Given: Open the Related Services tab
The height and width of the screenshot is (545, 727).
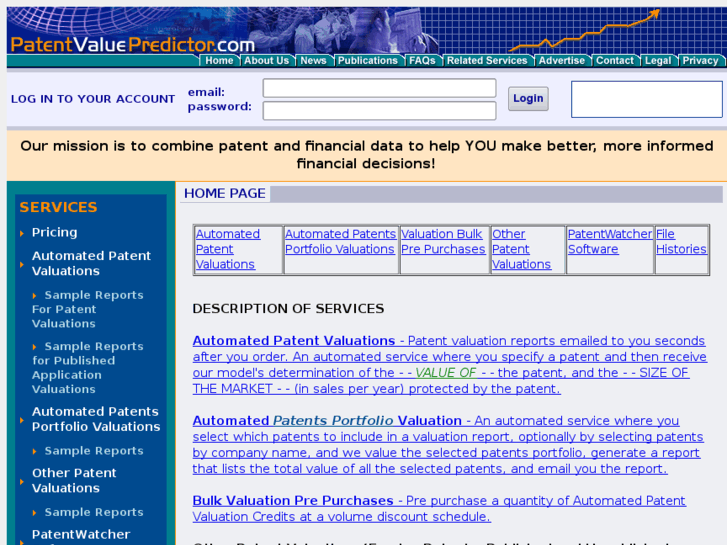Looking at the screenshot, I should pyautogui.click(x=487, y=61).
